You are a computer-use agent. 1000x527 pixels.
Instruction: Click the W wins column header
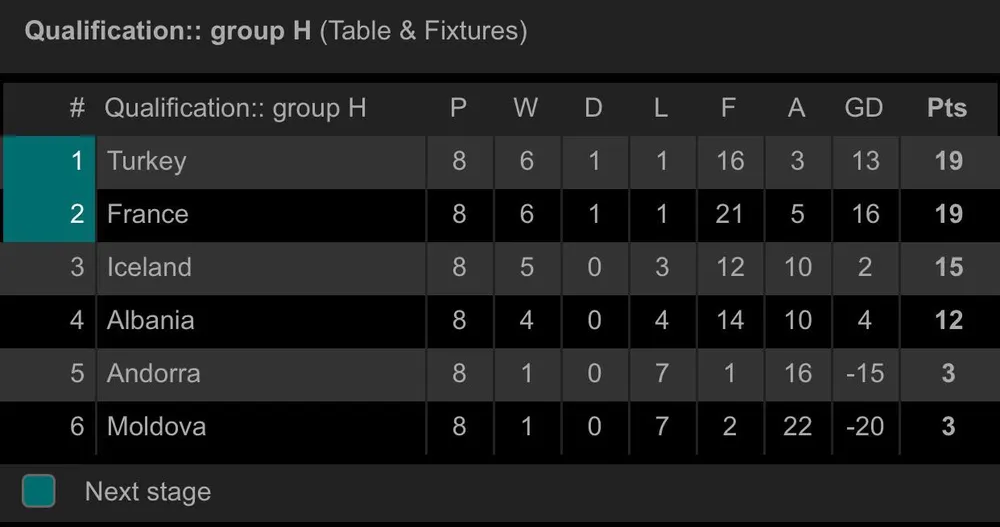(526, 108)
